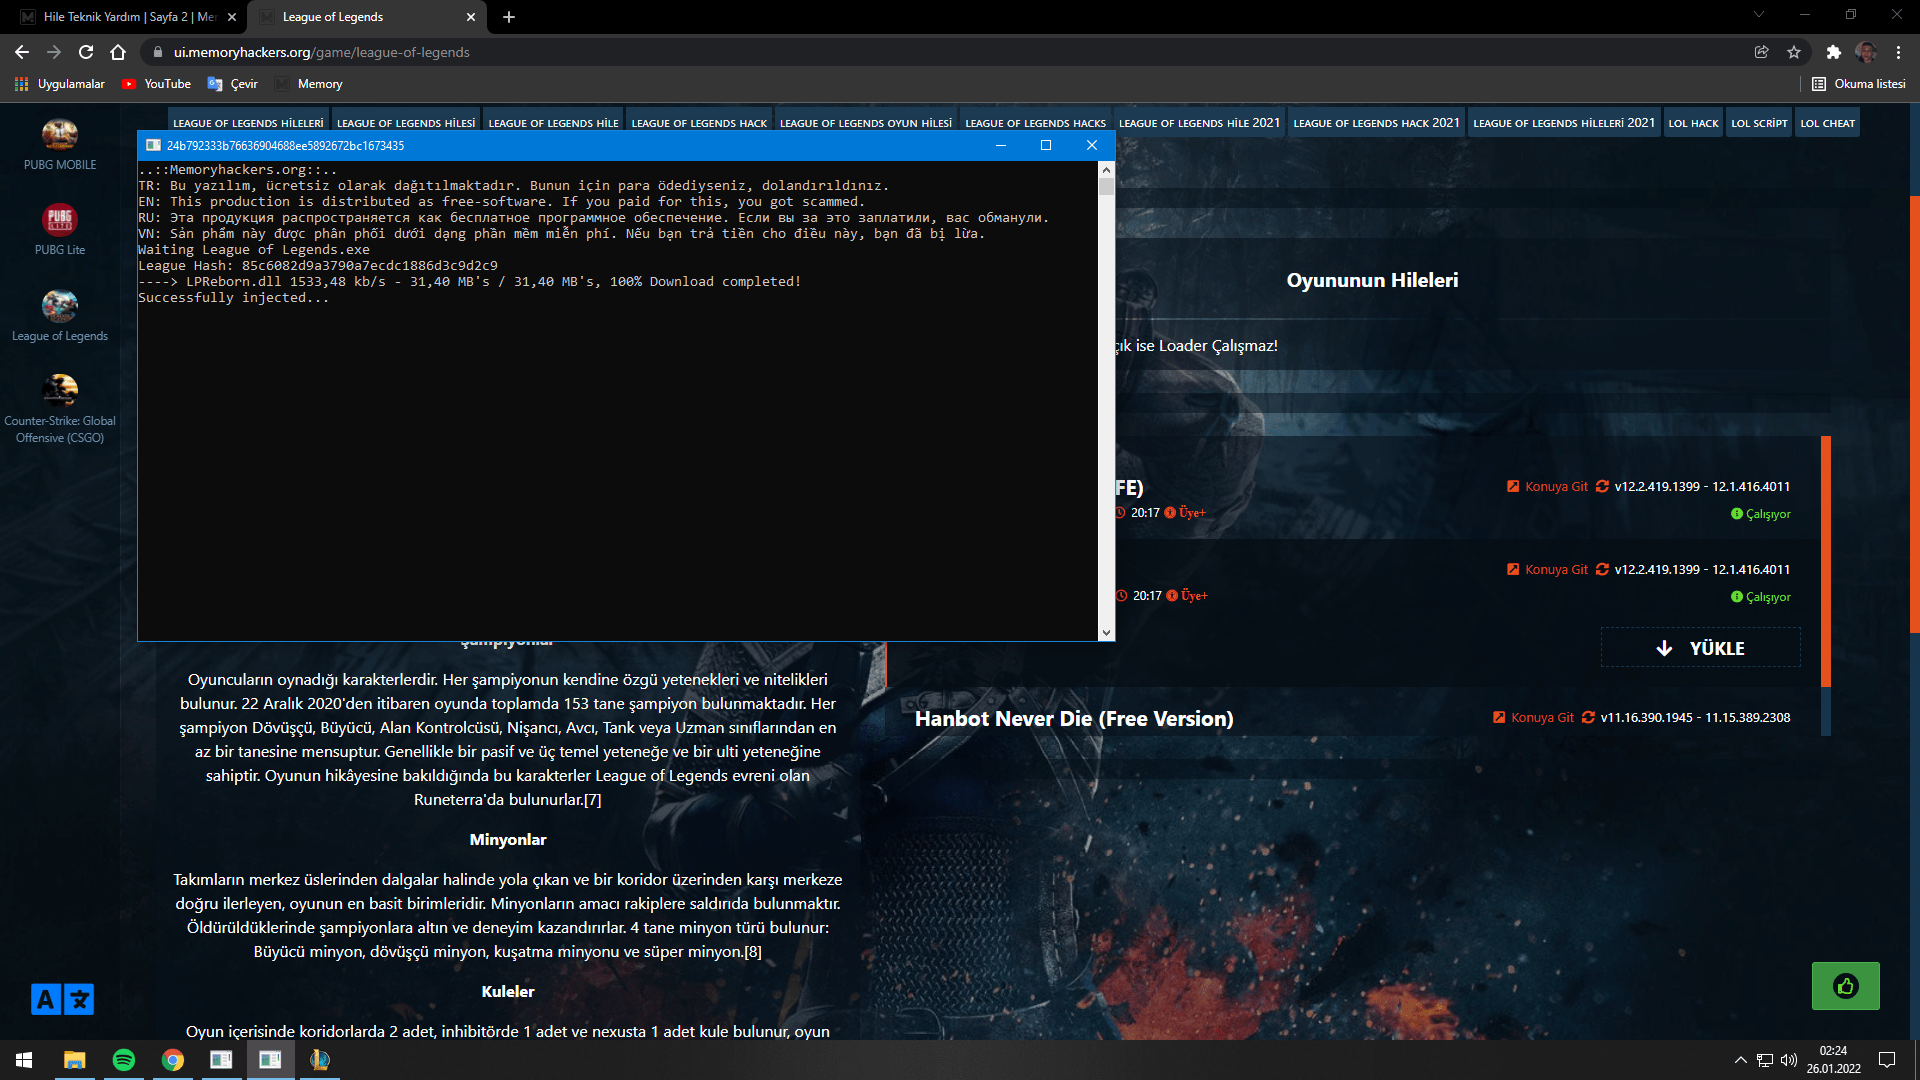1920x1080 pixels.
Task: Open Memory bookmark
Action: point(309,84)
